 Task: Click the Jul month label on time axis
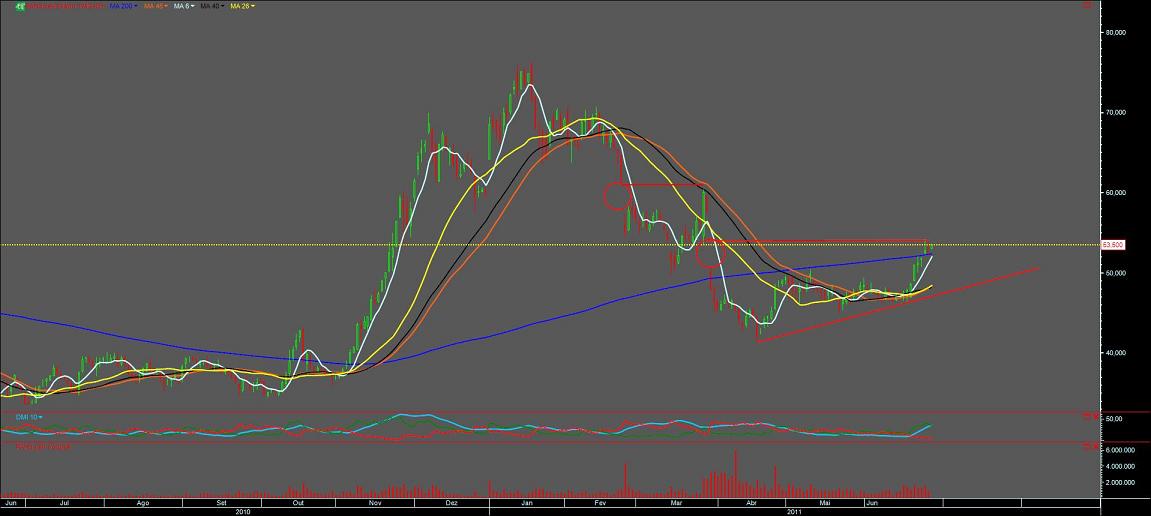64,504
